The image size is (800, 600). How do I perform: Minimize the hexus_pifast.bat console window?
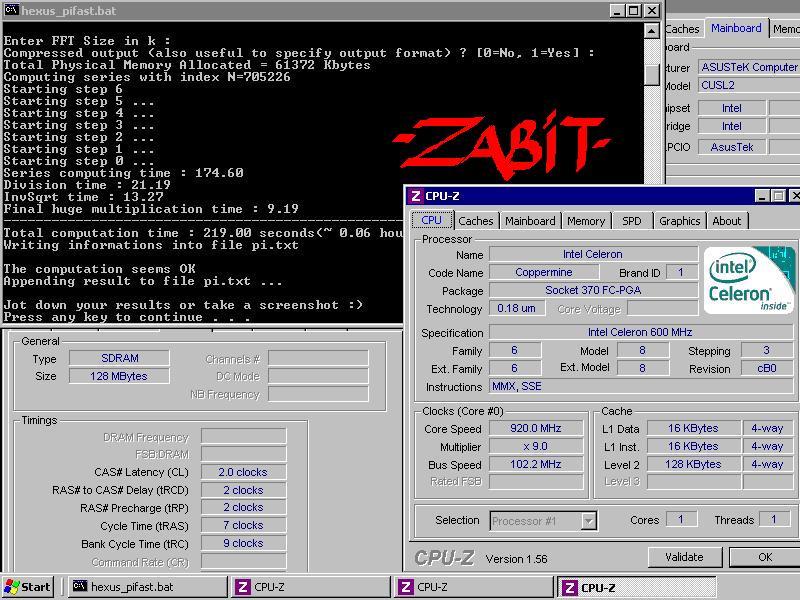click(x=617, y=10)
